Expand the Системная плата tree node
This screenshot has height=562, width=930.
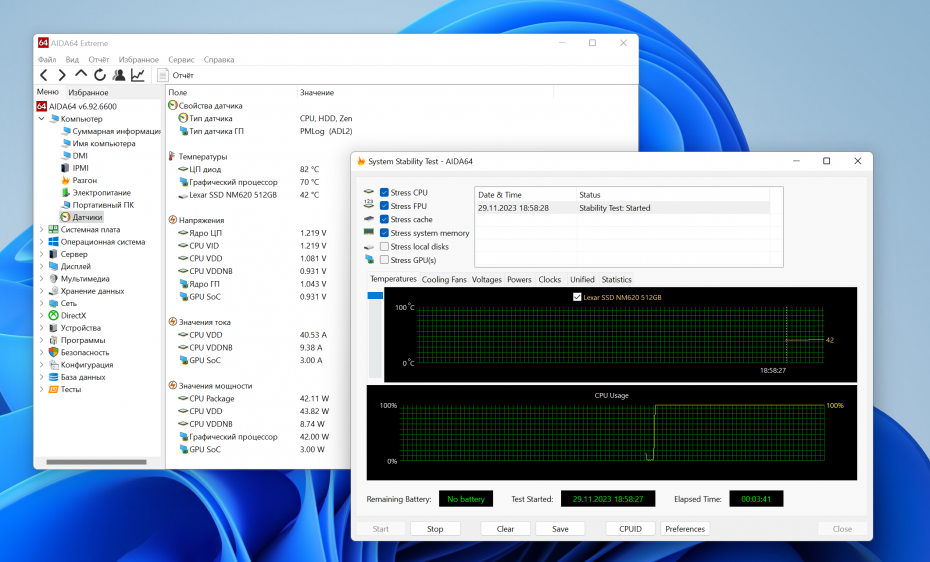point(42,229)
